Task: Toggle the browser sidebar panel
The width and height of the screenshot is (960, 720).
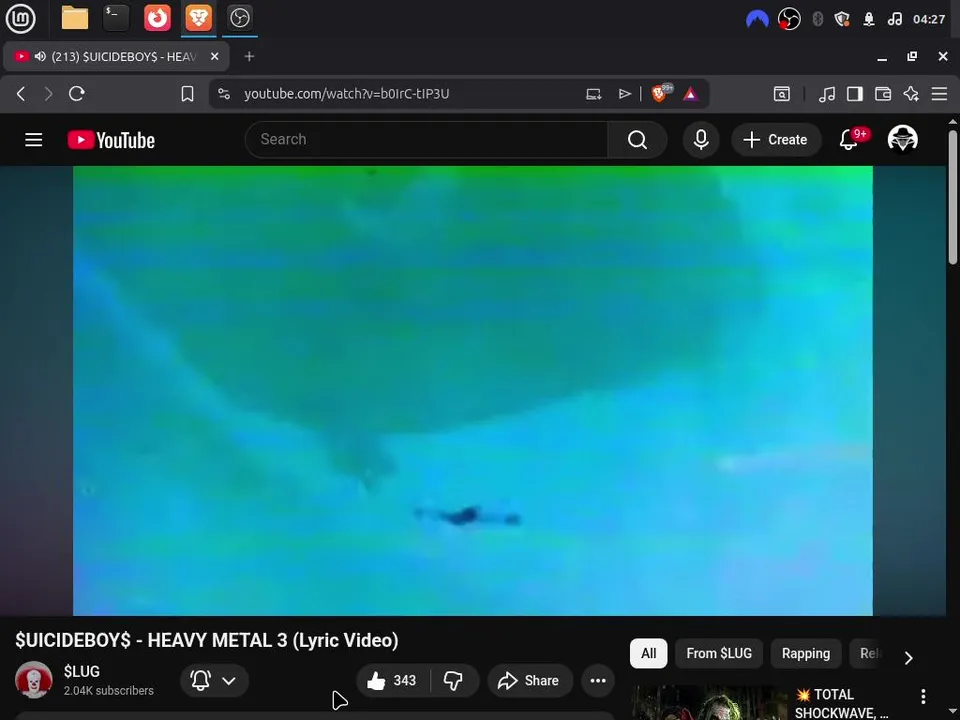Action: tap(855, 94)
